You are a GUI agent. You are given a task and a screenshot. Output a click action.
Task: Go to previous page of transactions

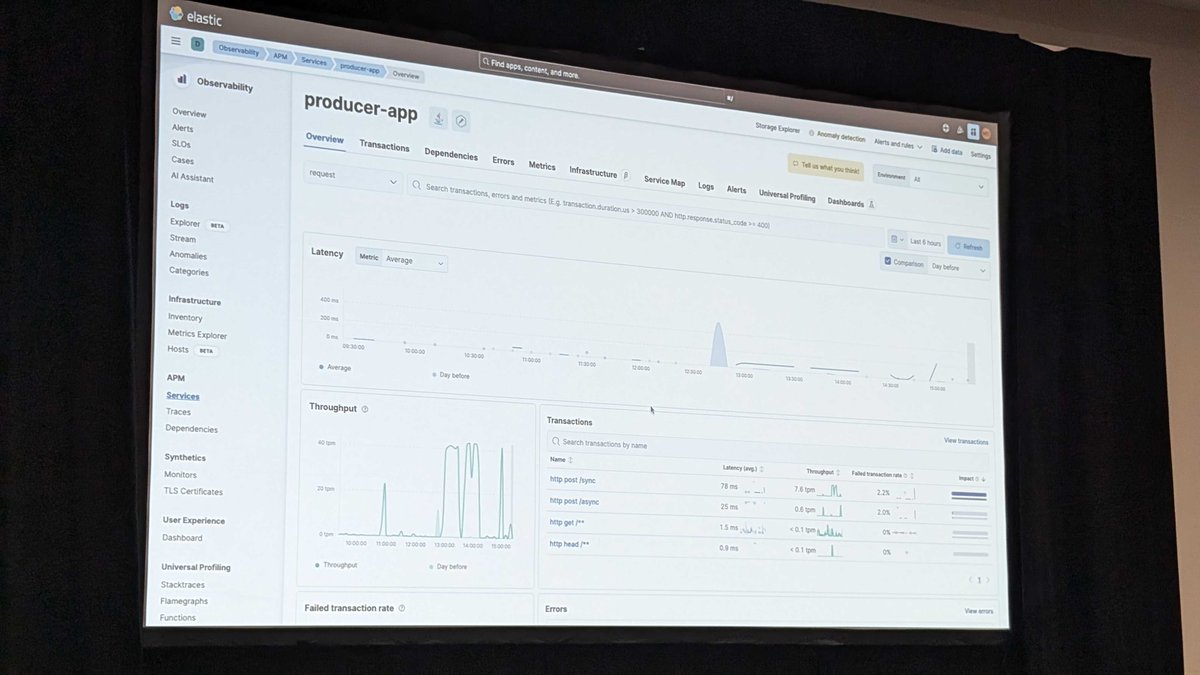969,579
